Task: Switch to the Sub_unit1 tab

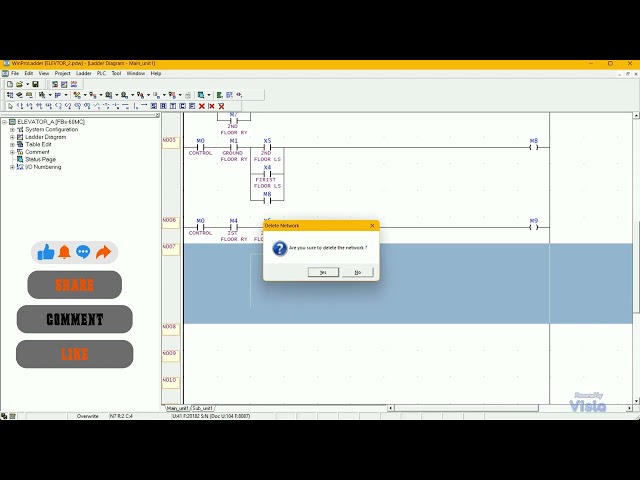Action: pyautogui.click(x=202, y=408)
